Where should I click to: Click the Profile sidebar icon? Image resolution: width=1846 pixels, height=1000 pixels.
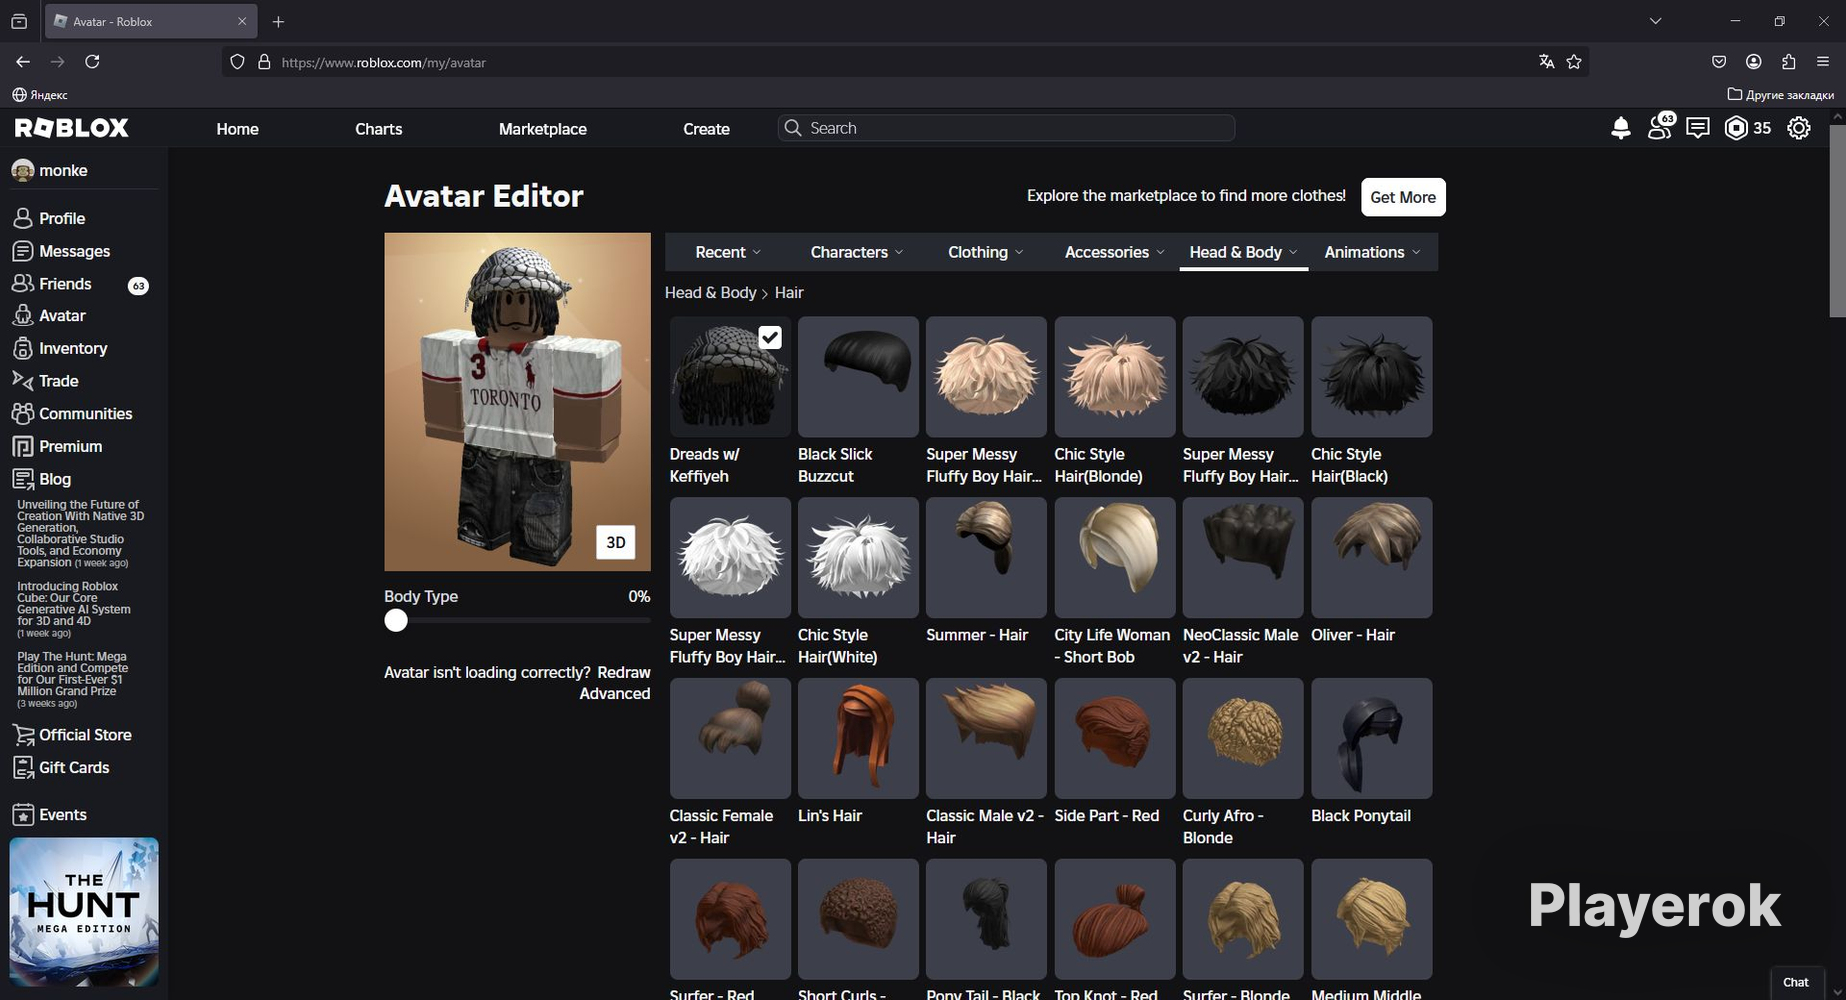tap(23, 218)
